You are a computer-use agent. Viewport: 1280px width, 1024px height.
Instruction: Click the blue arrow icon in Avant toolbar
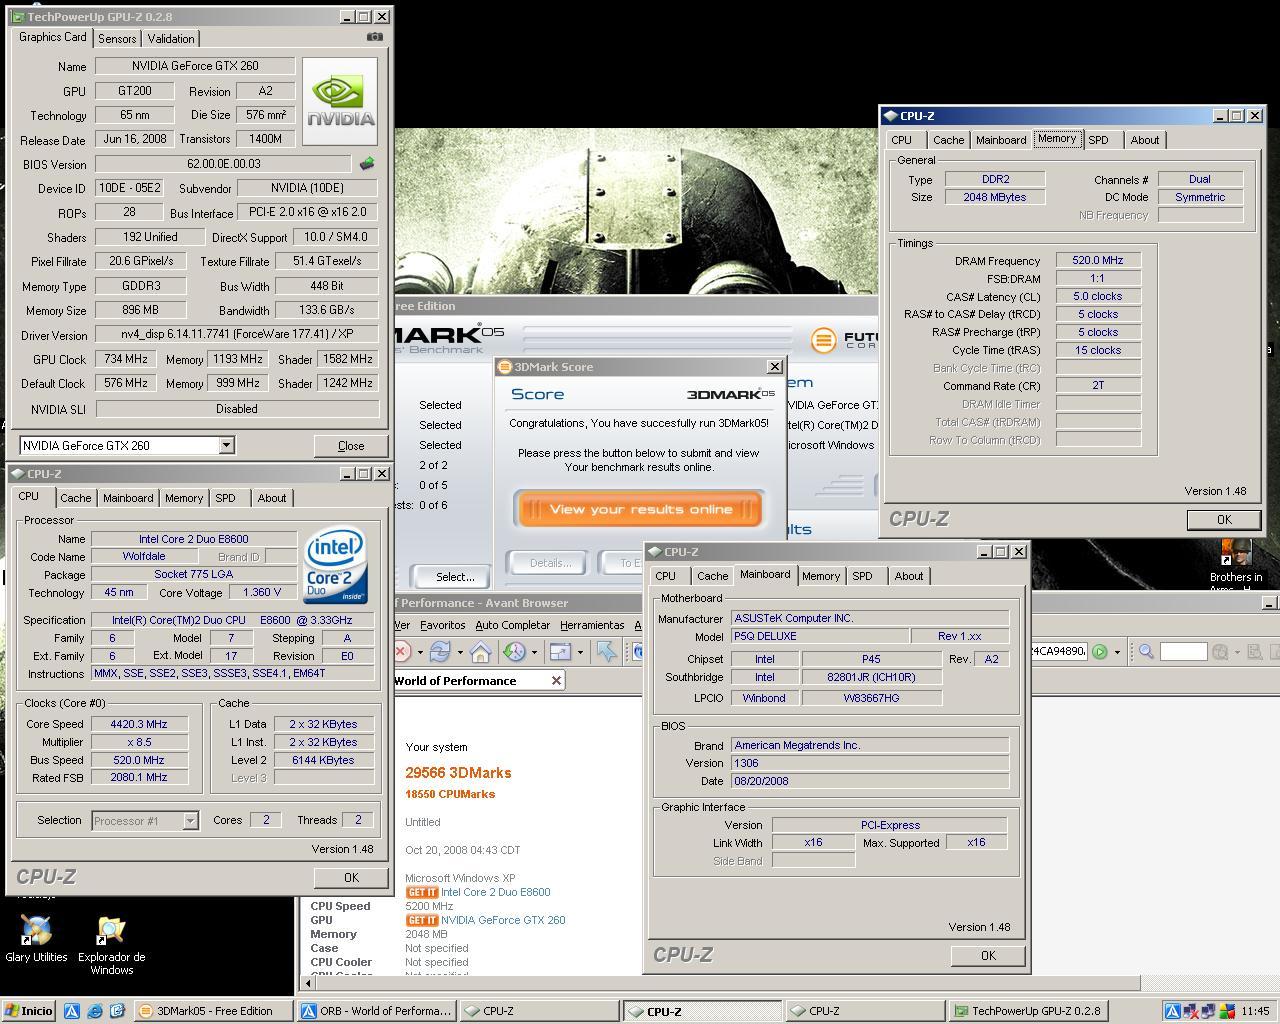[606, 652]
